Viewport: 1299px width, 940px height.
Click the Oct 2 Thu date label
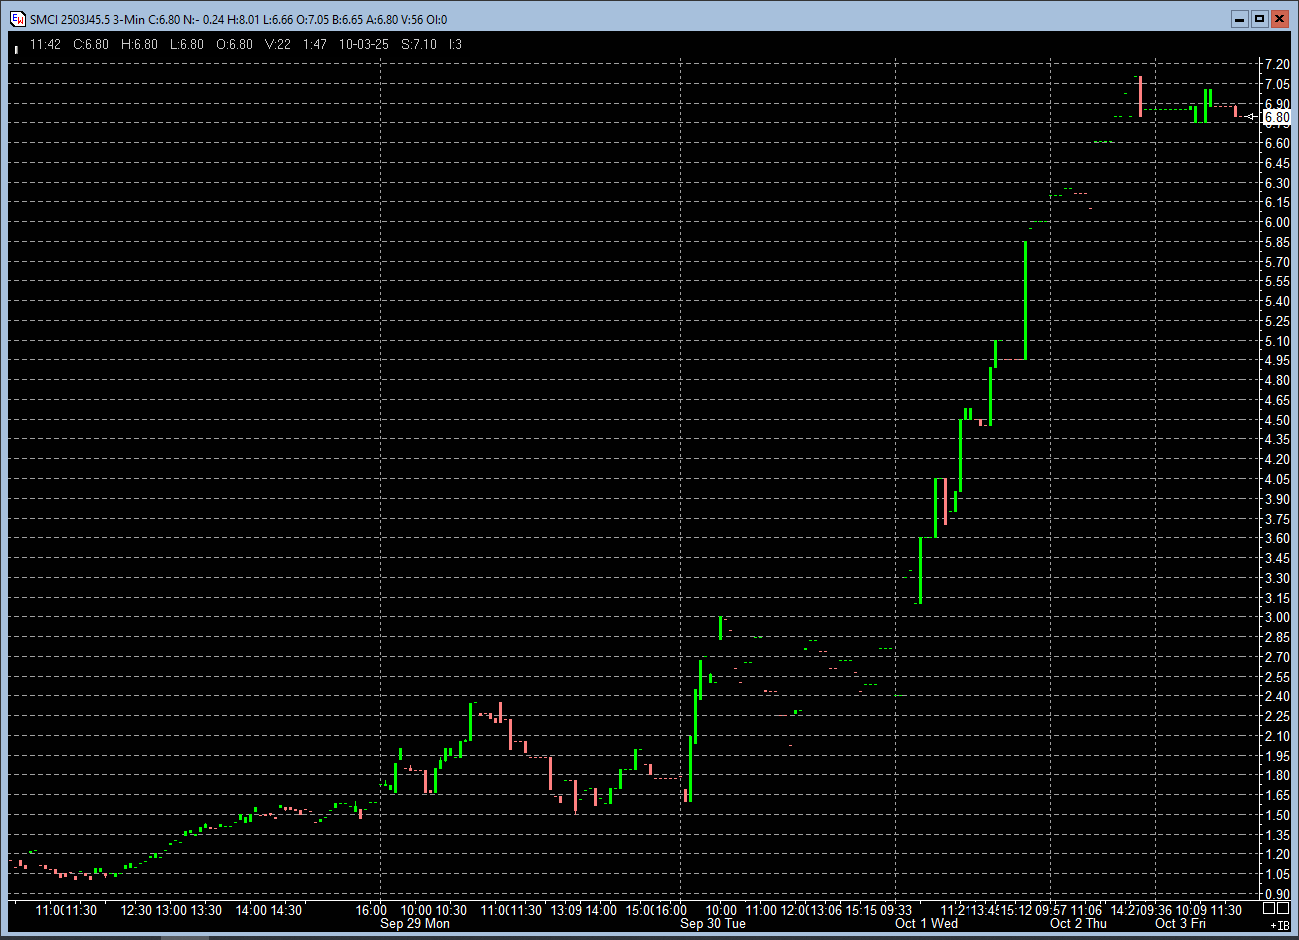1078,923
